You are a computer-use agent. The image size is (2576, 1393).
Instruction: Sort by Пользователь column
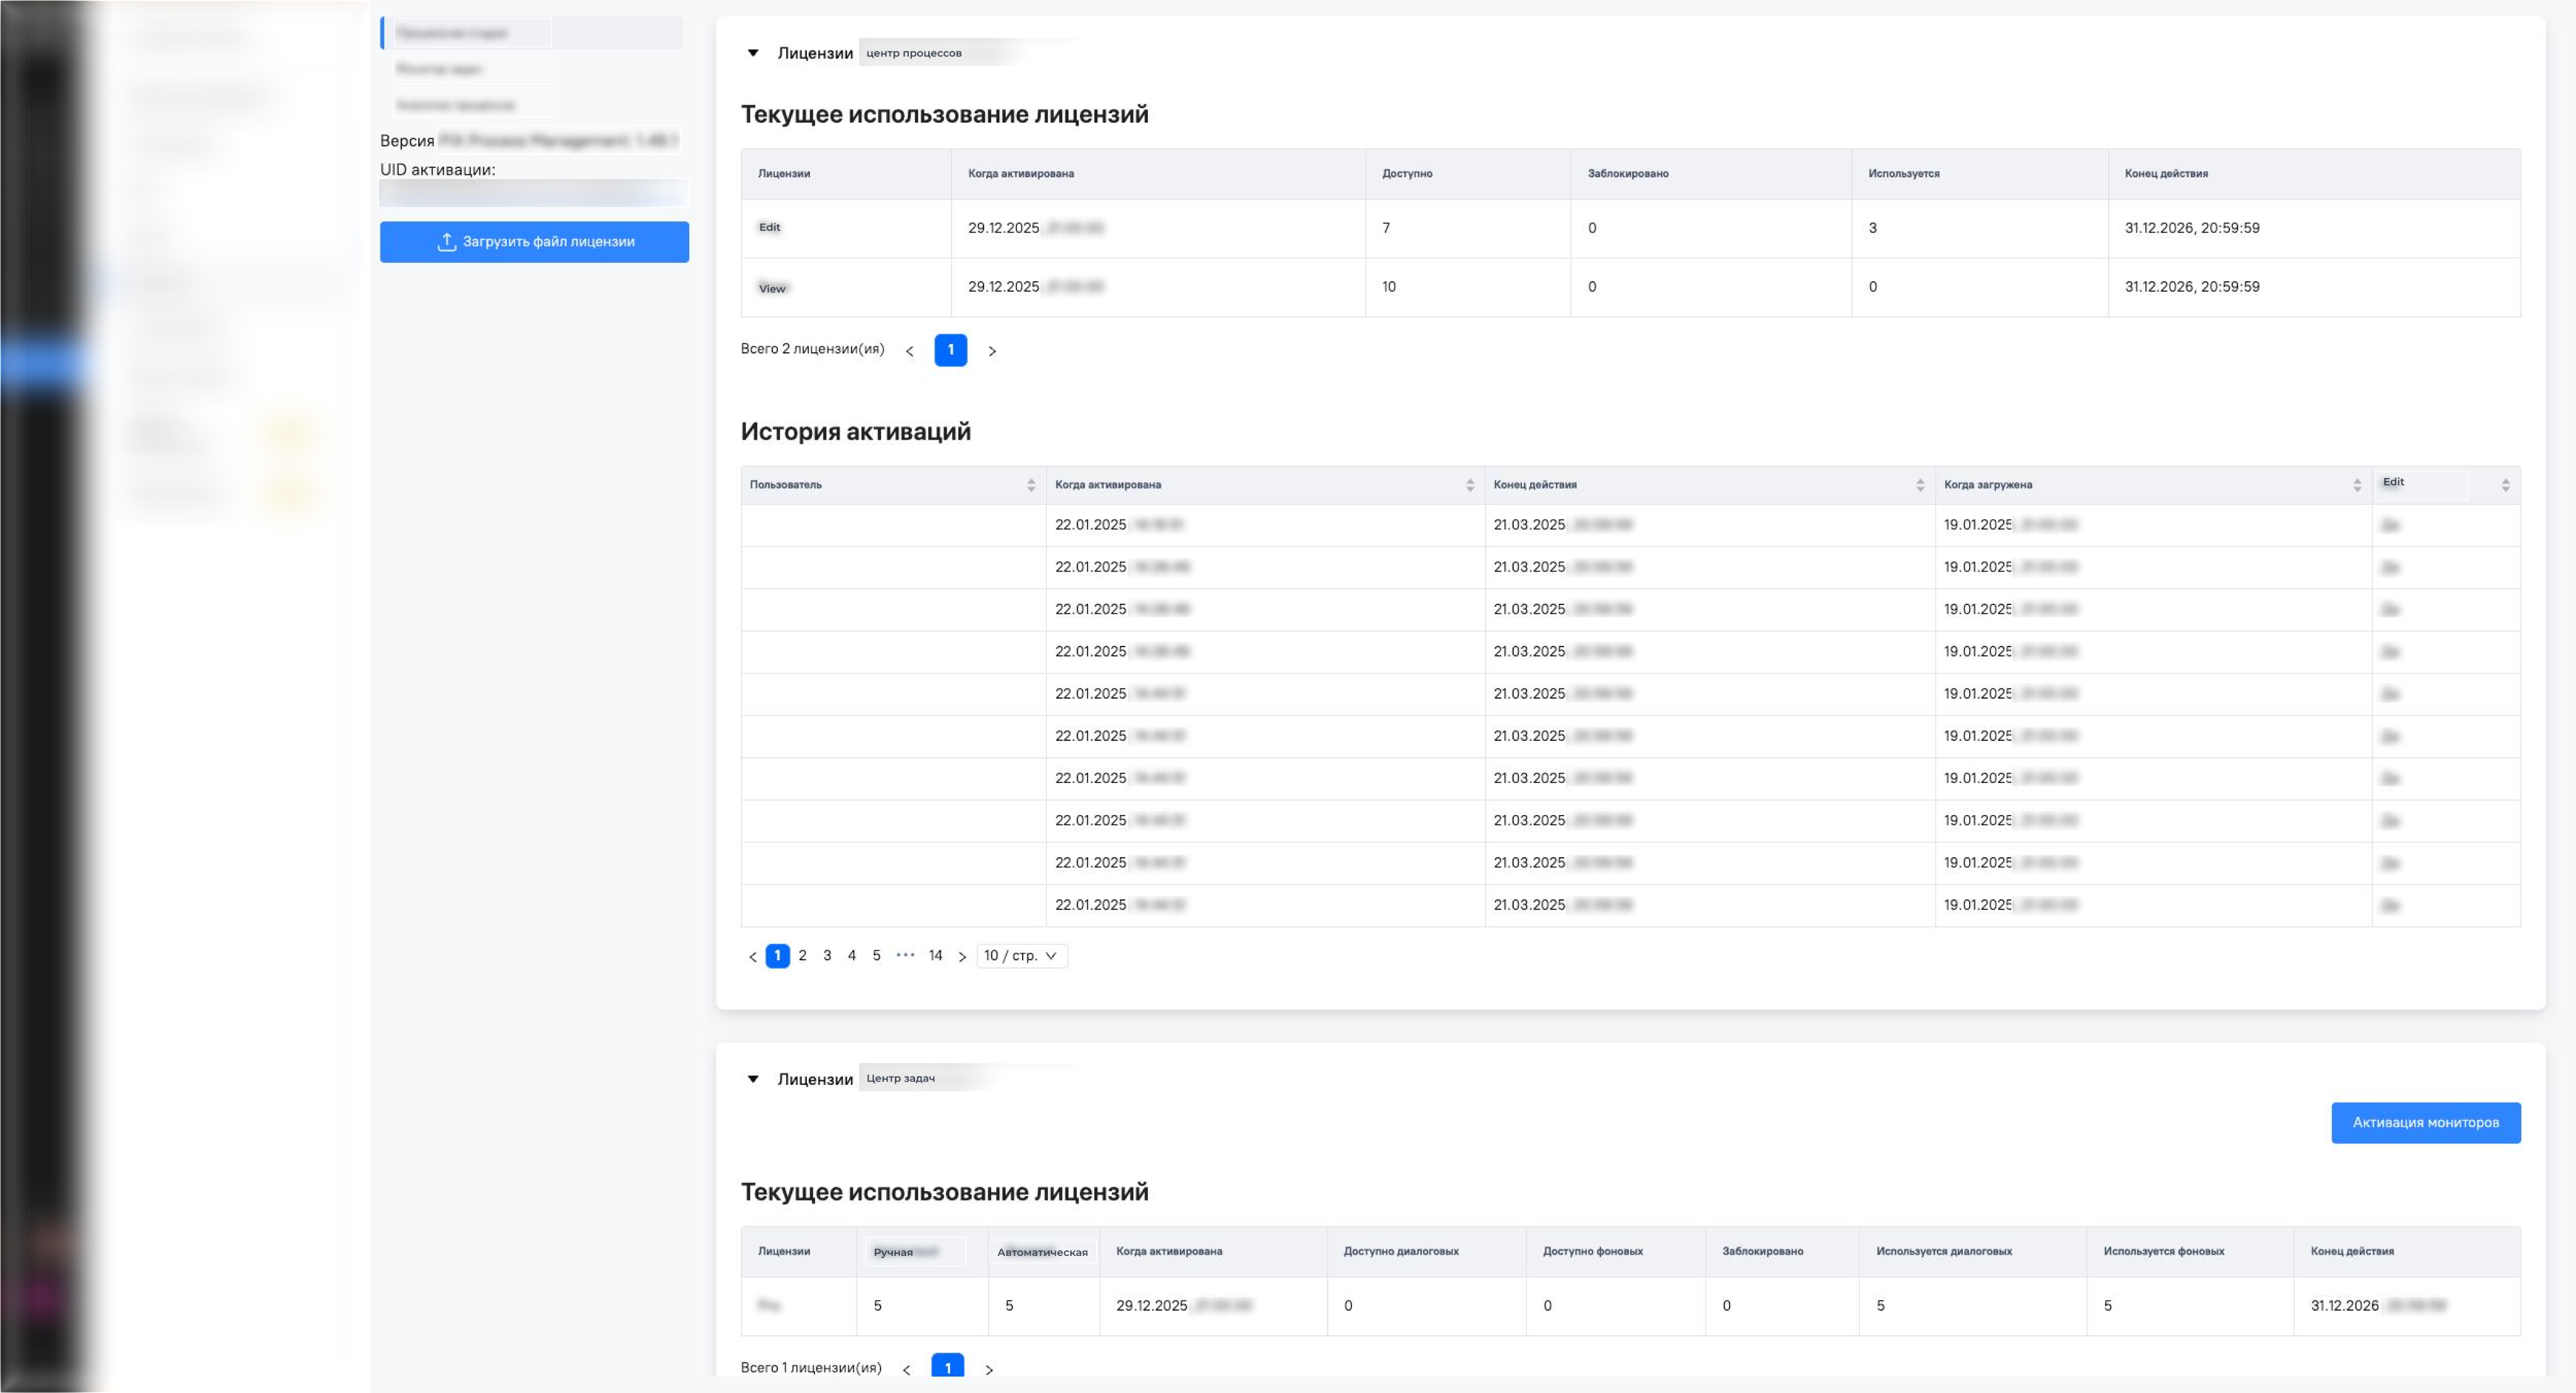coord(1030,485)
